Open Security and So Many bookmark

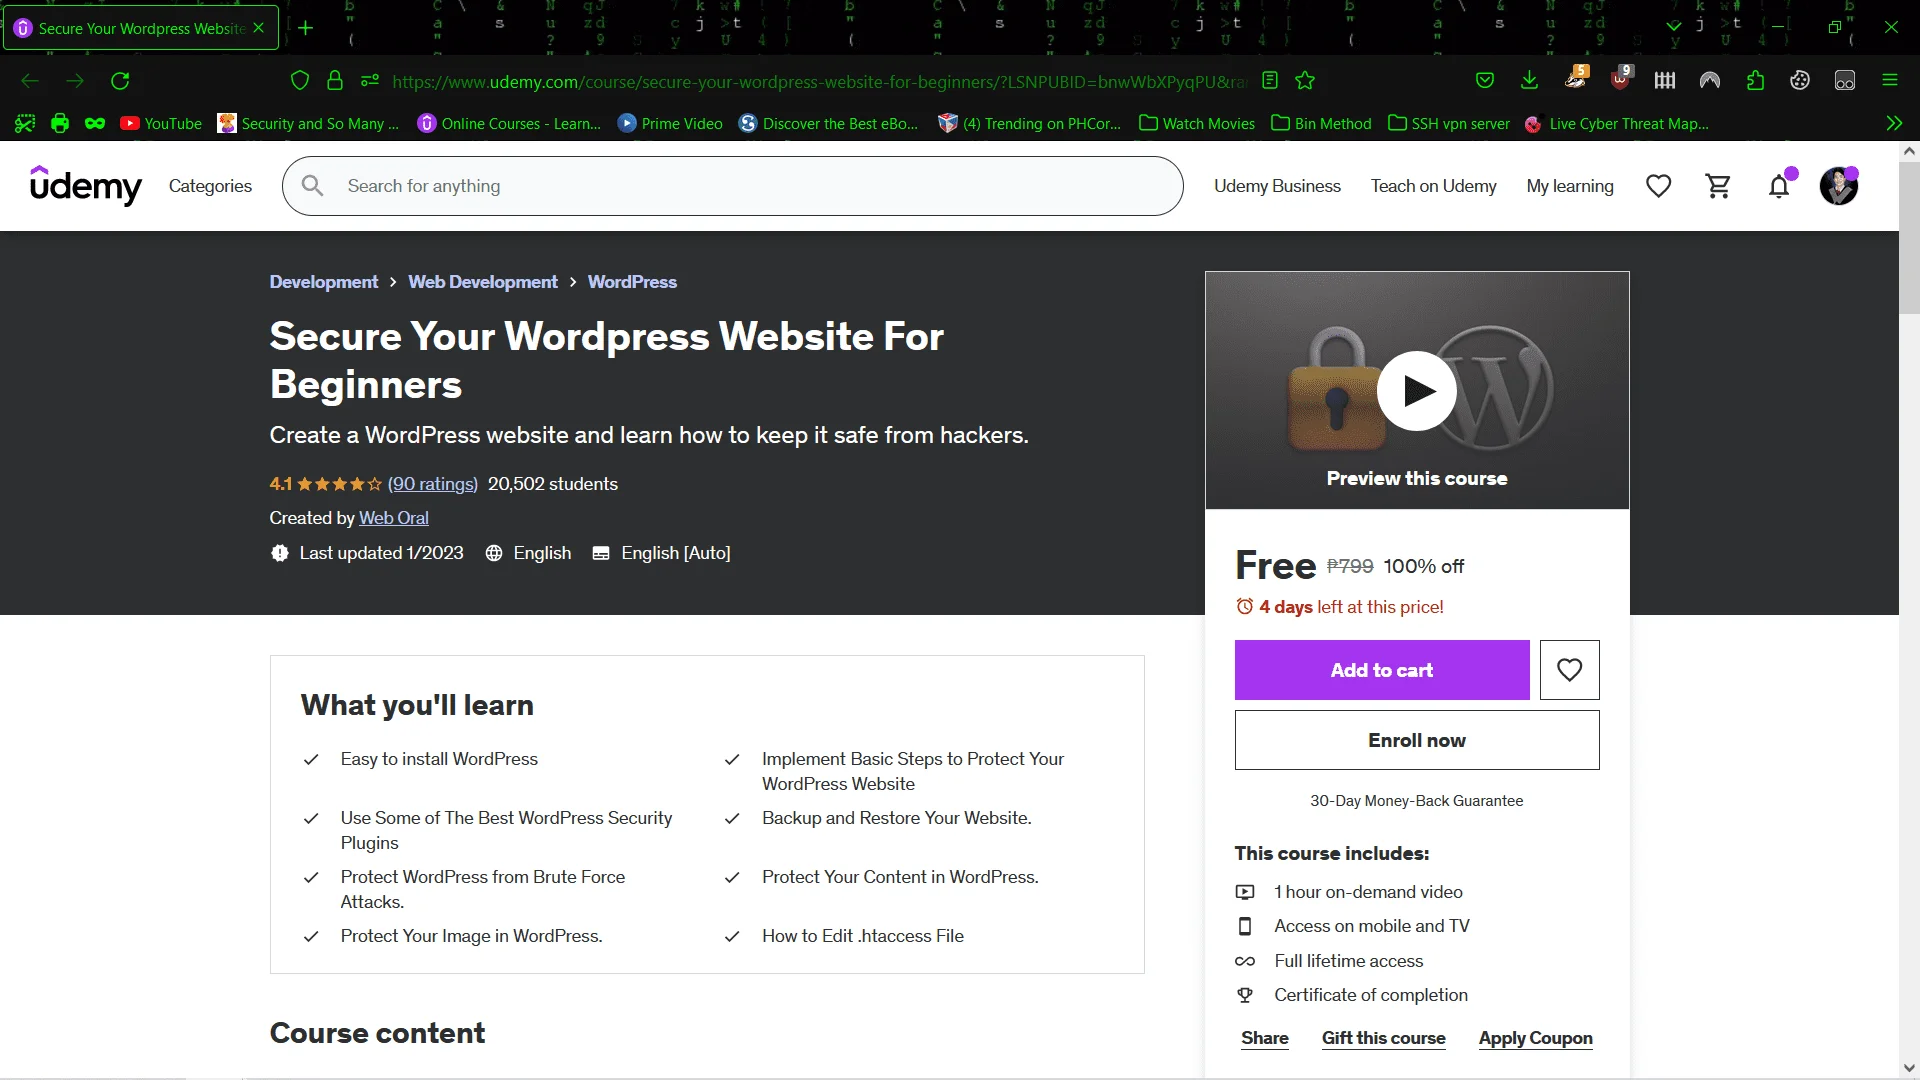click(308, 124)
